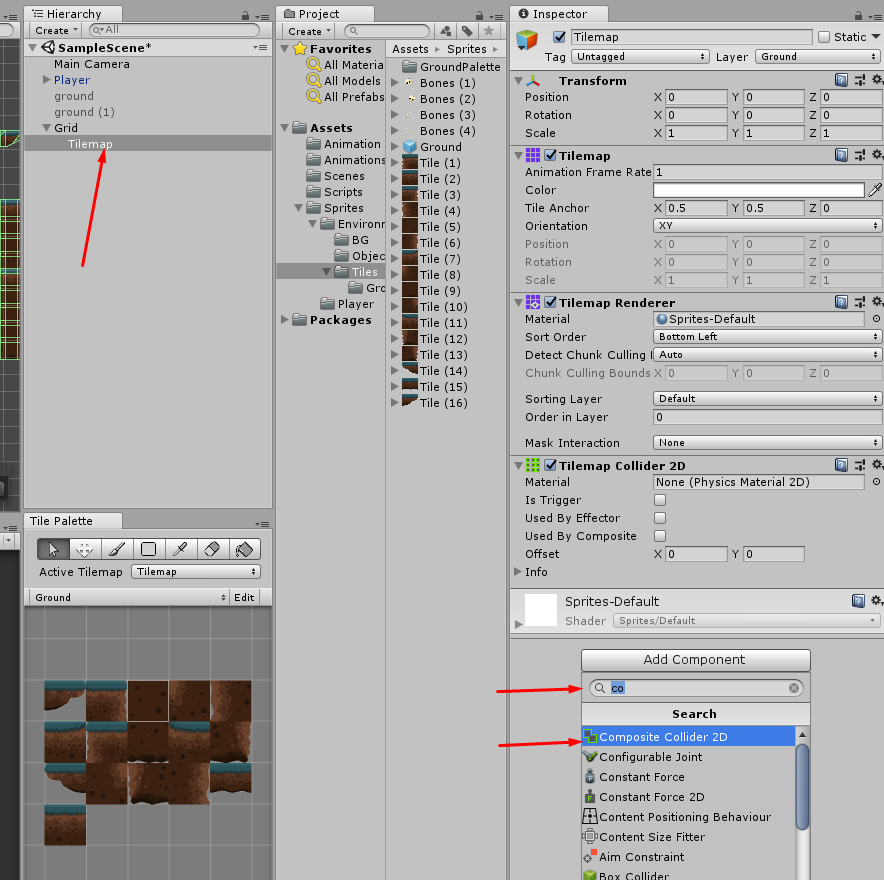Image resolution: width=884 pixels, height=880 pixels.
Task: Select the Move tool in Tile Palette
Action: [x=85, y=548]
